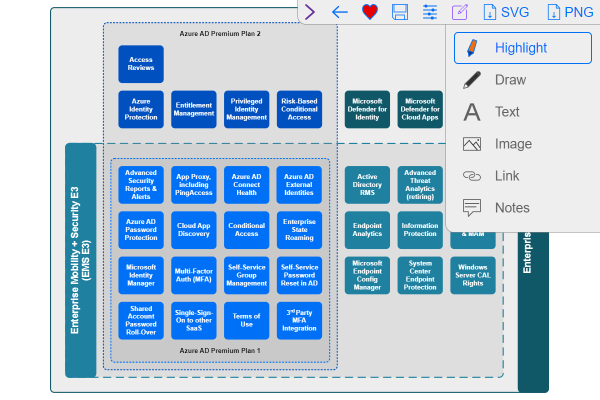Select the Notes option in menu

(523, 208)
